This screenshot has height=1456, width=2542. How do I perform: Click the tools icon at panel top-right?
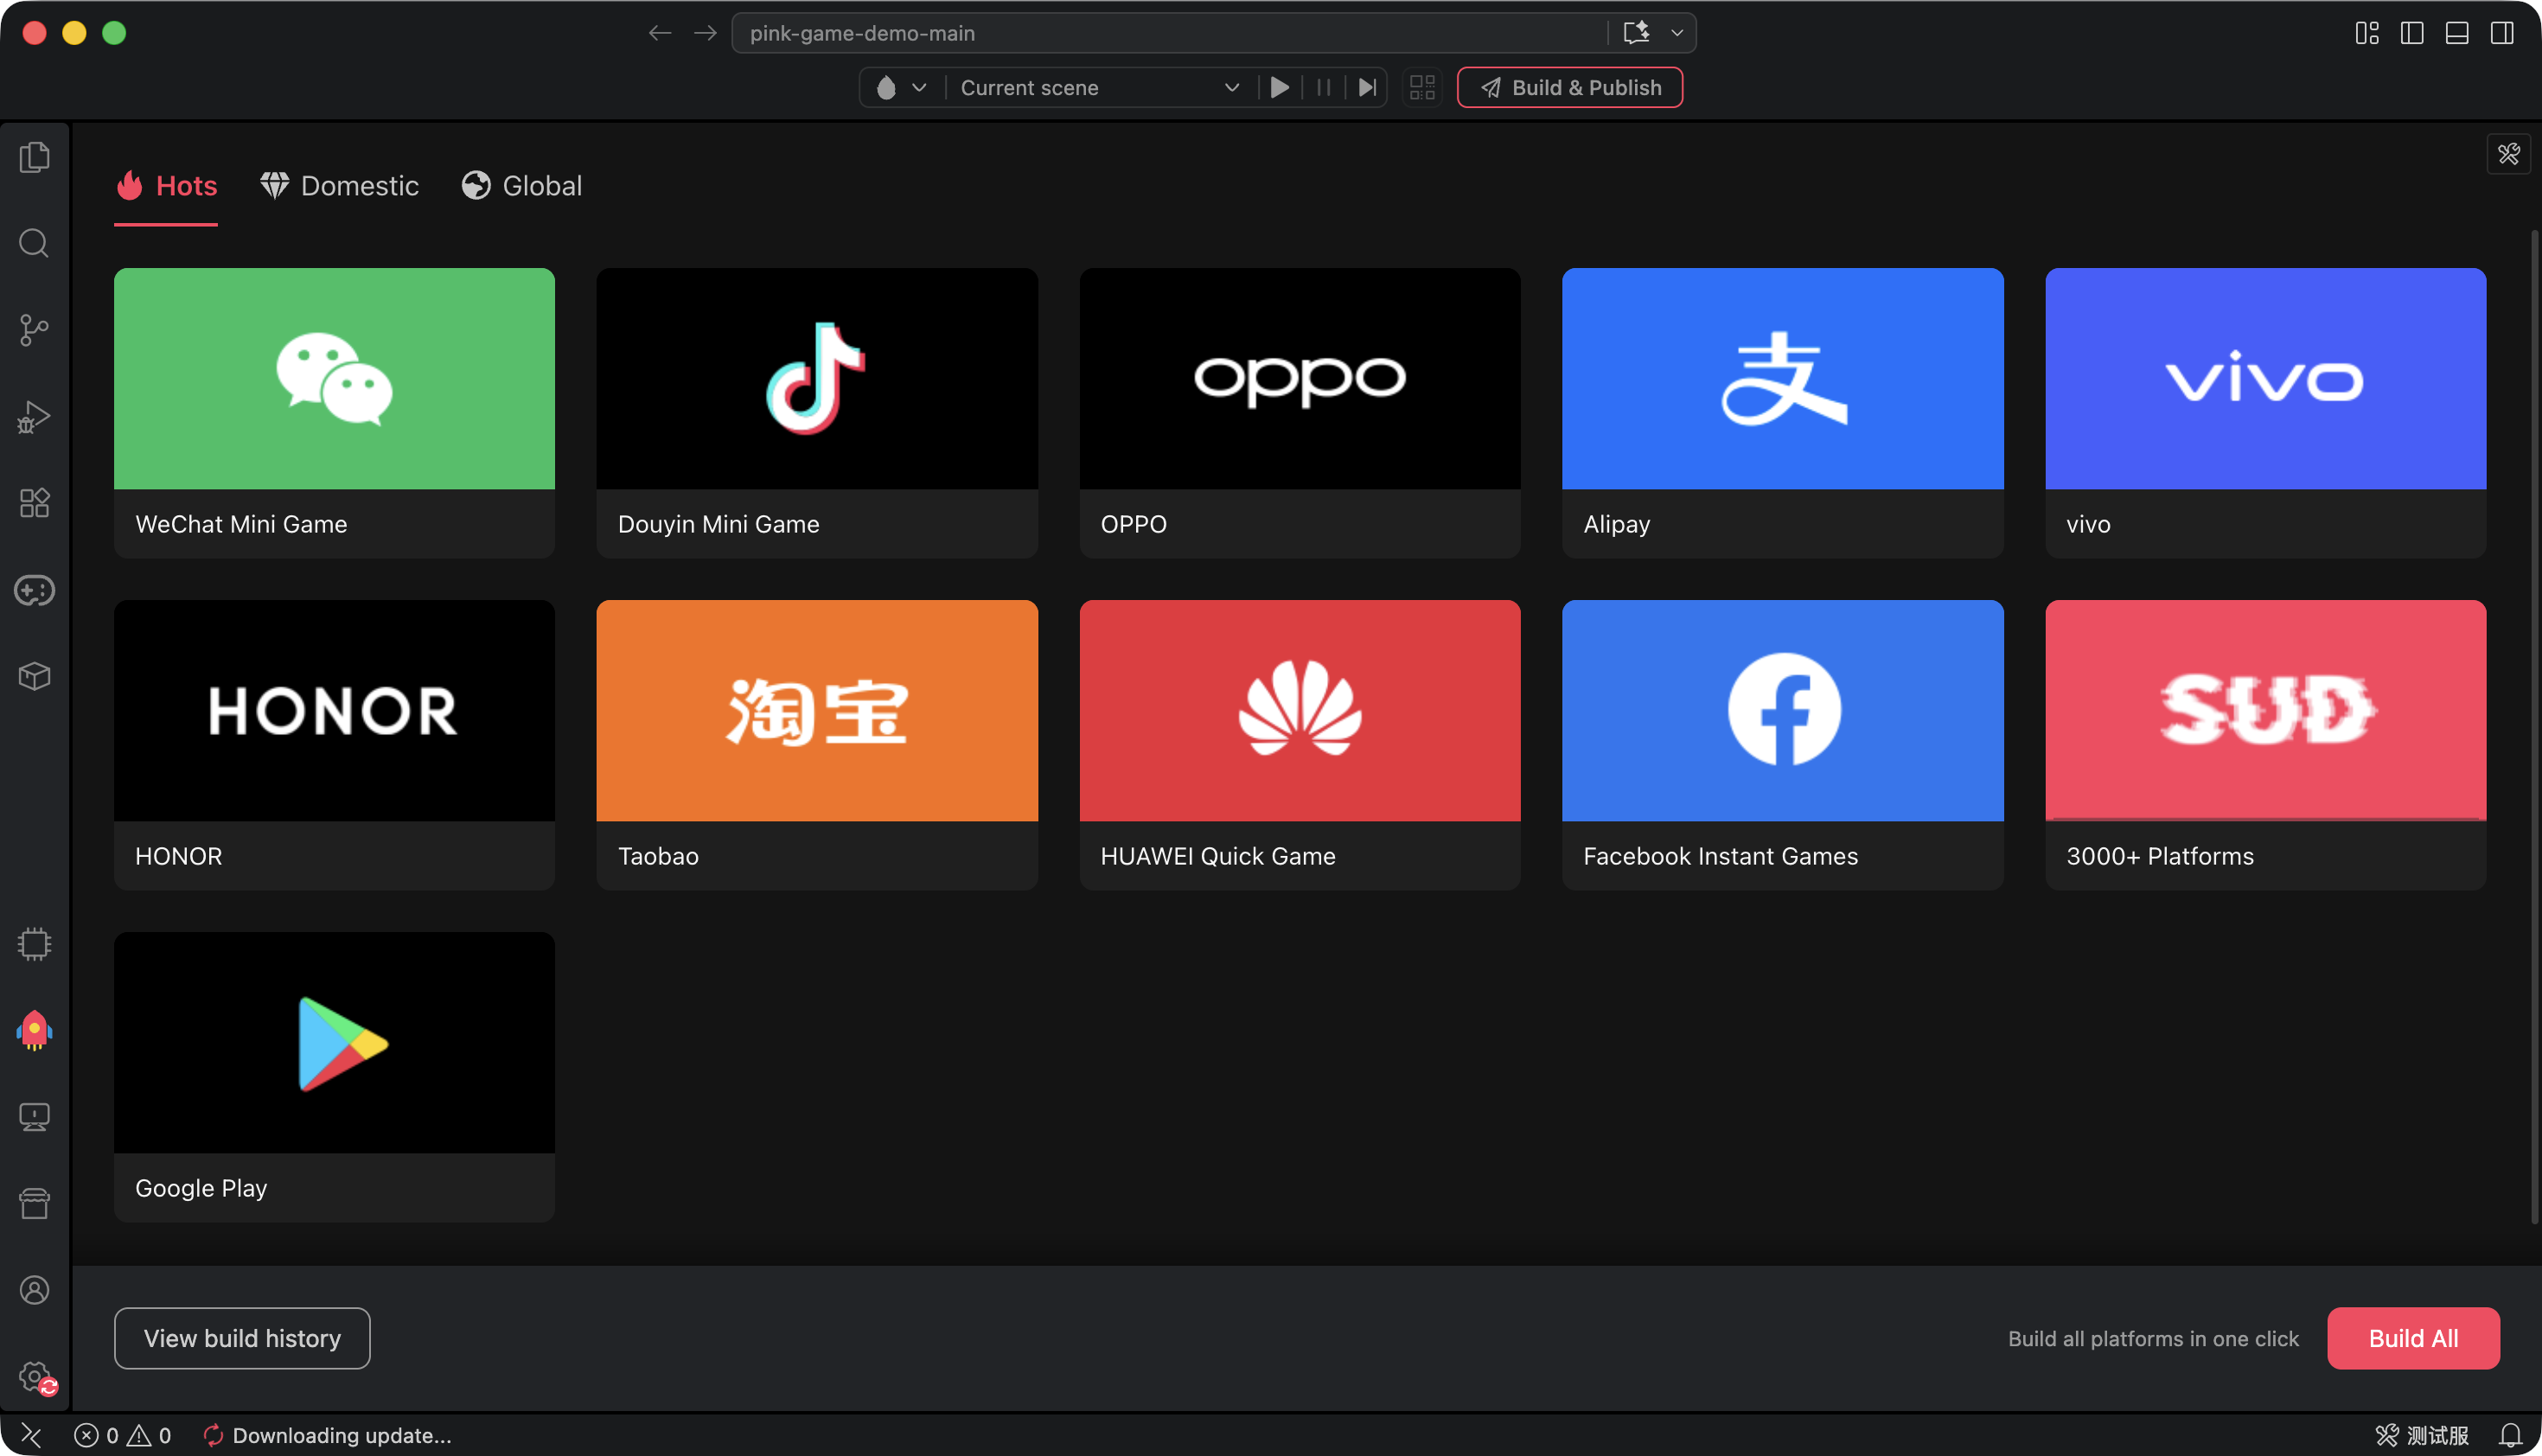tap(2509, 154)
